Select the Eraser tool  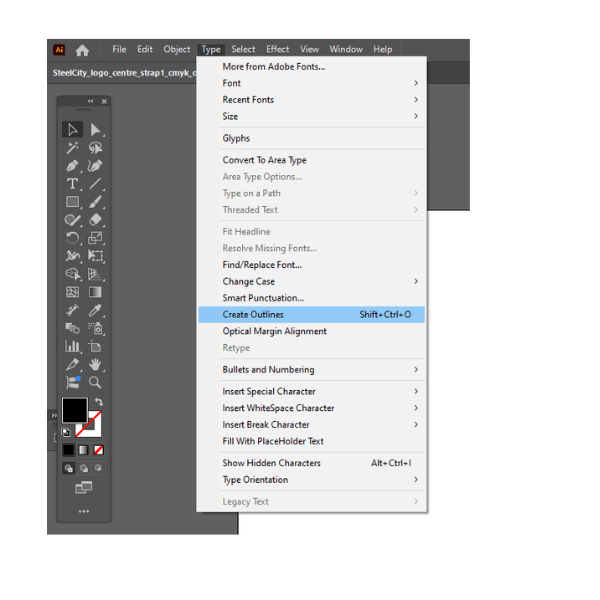pos(95,220)
